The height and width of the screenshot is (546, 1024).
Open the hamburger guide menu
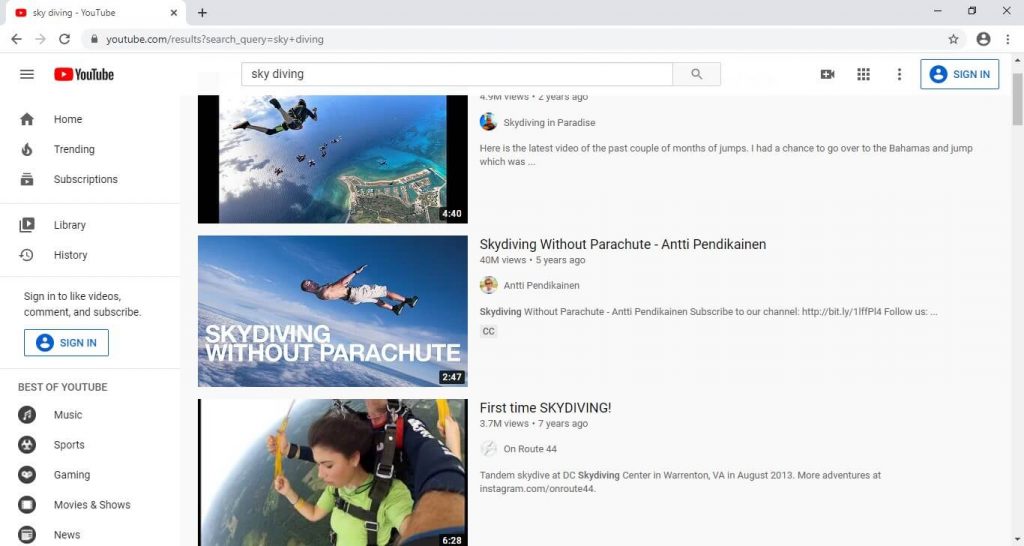tap(27, 74)
